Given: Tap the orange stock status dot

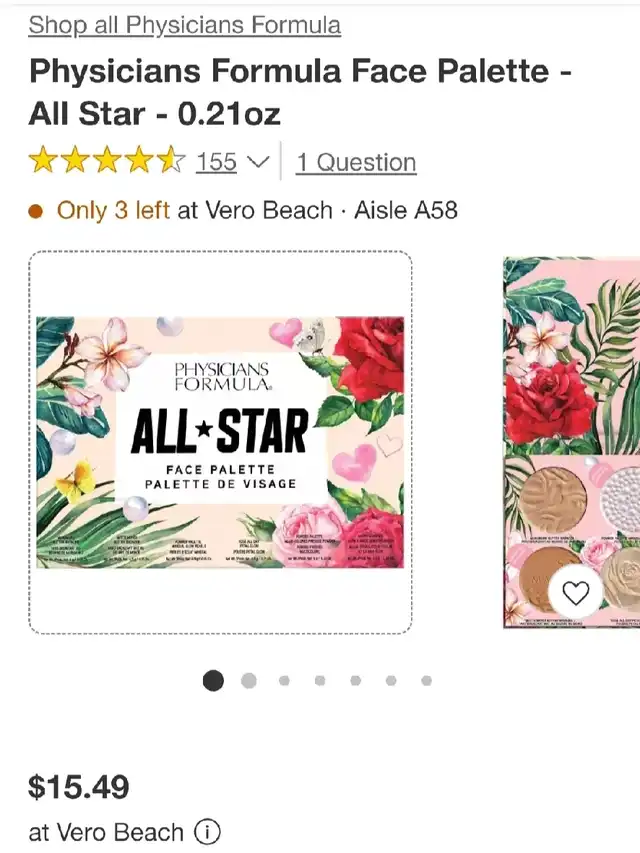Looking at the screenshot, I should pos(35,211).
